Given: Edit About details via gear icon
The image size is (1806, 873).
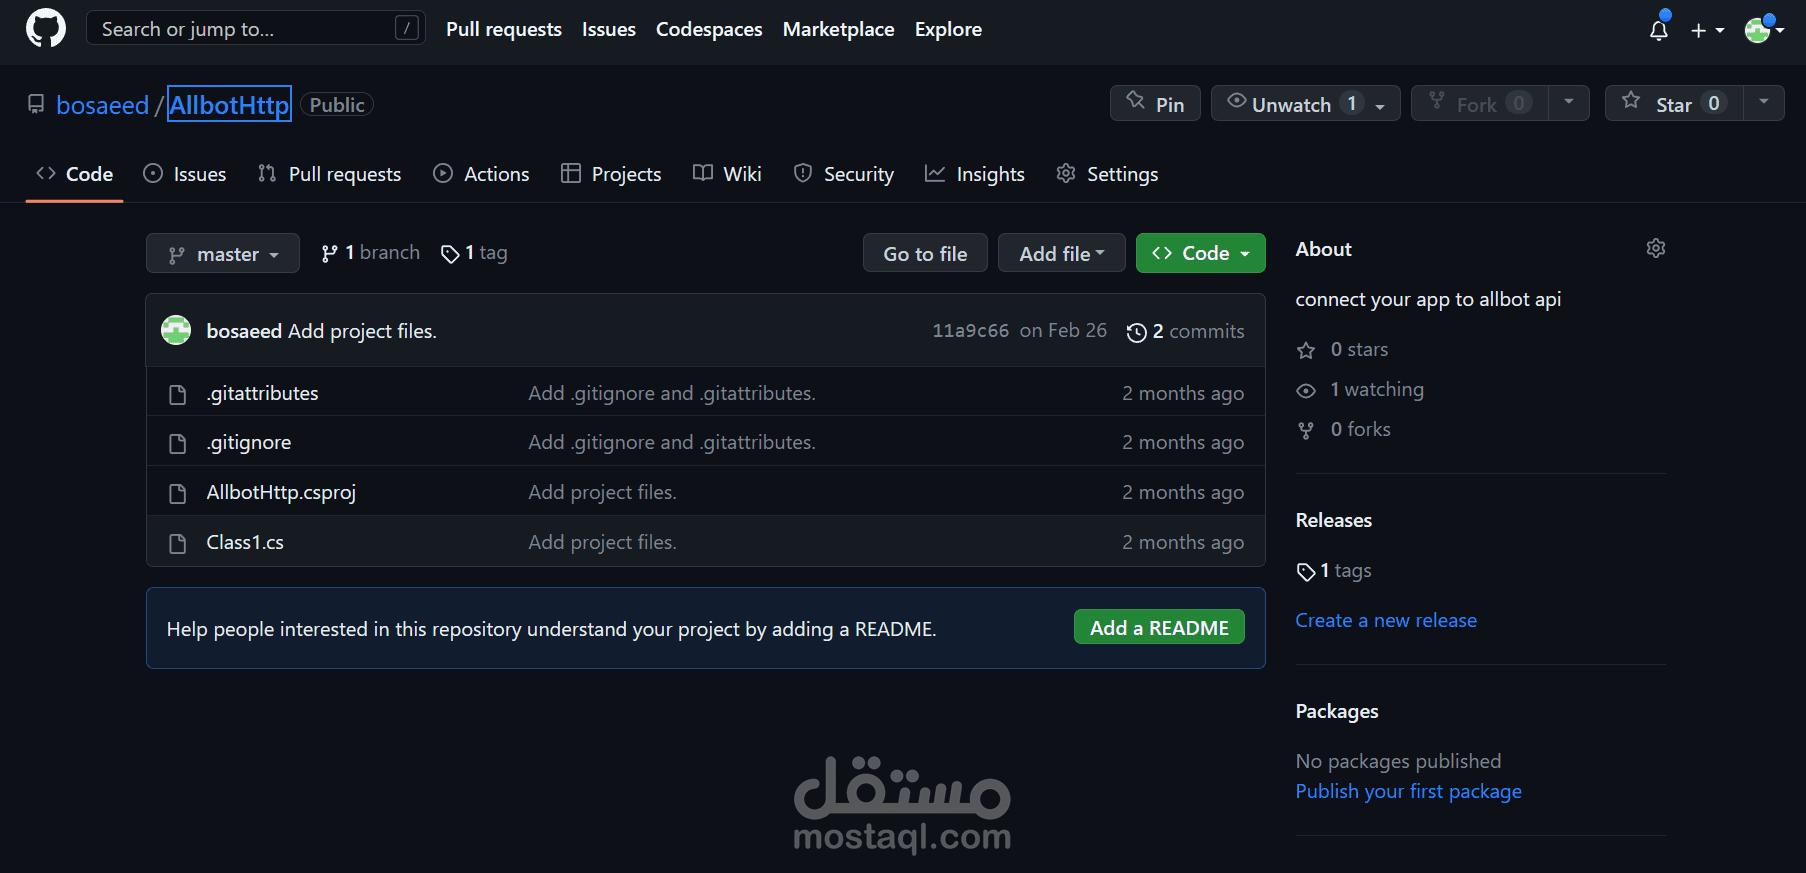Looking at the screenshot, I should [1656, 248].
